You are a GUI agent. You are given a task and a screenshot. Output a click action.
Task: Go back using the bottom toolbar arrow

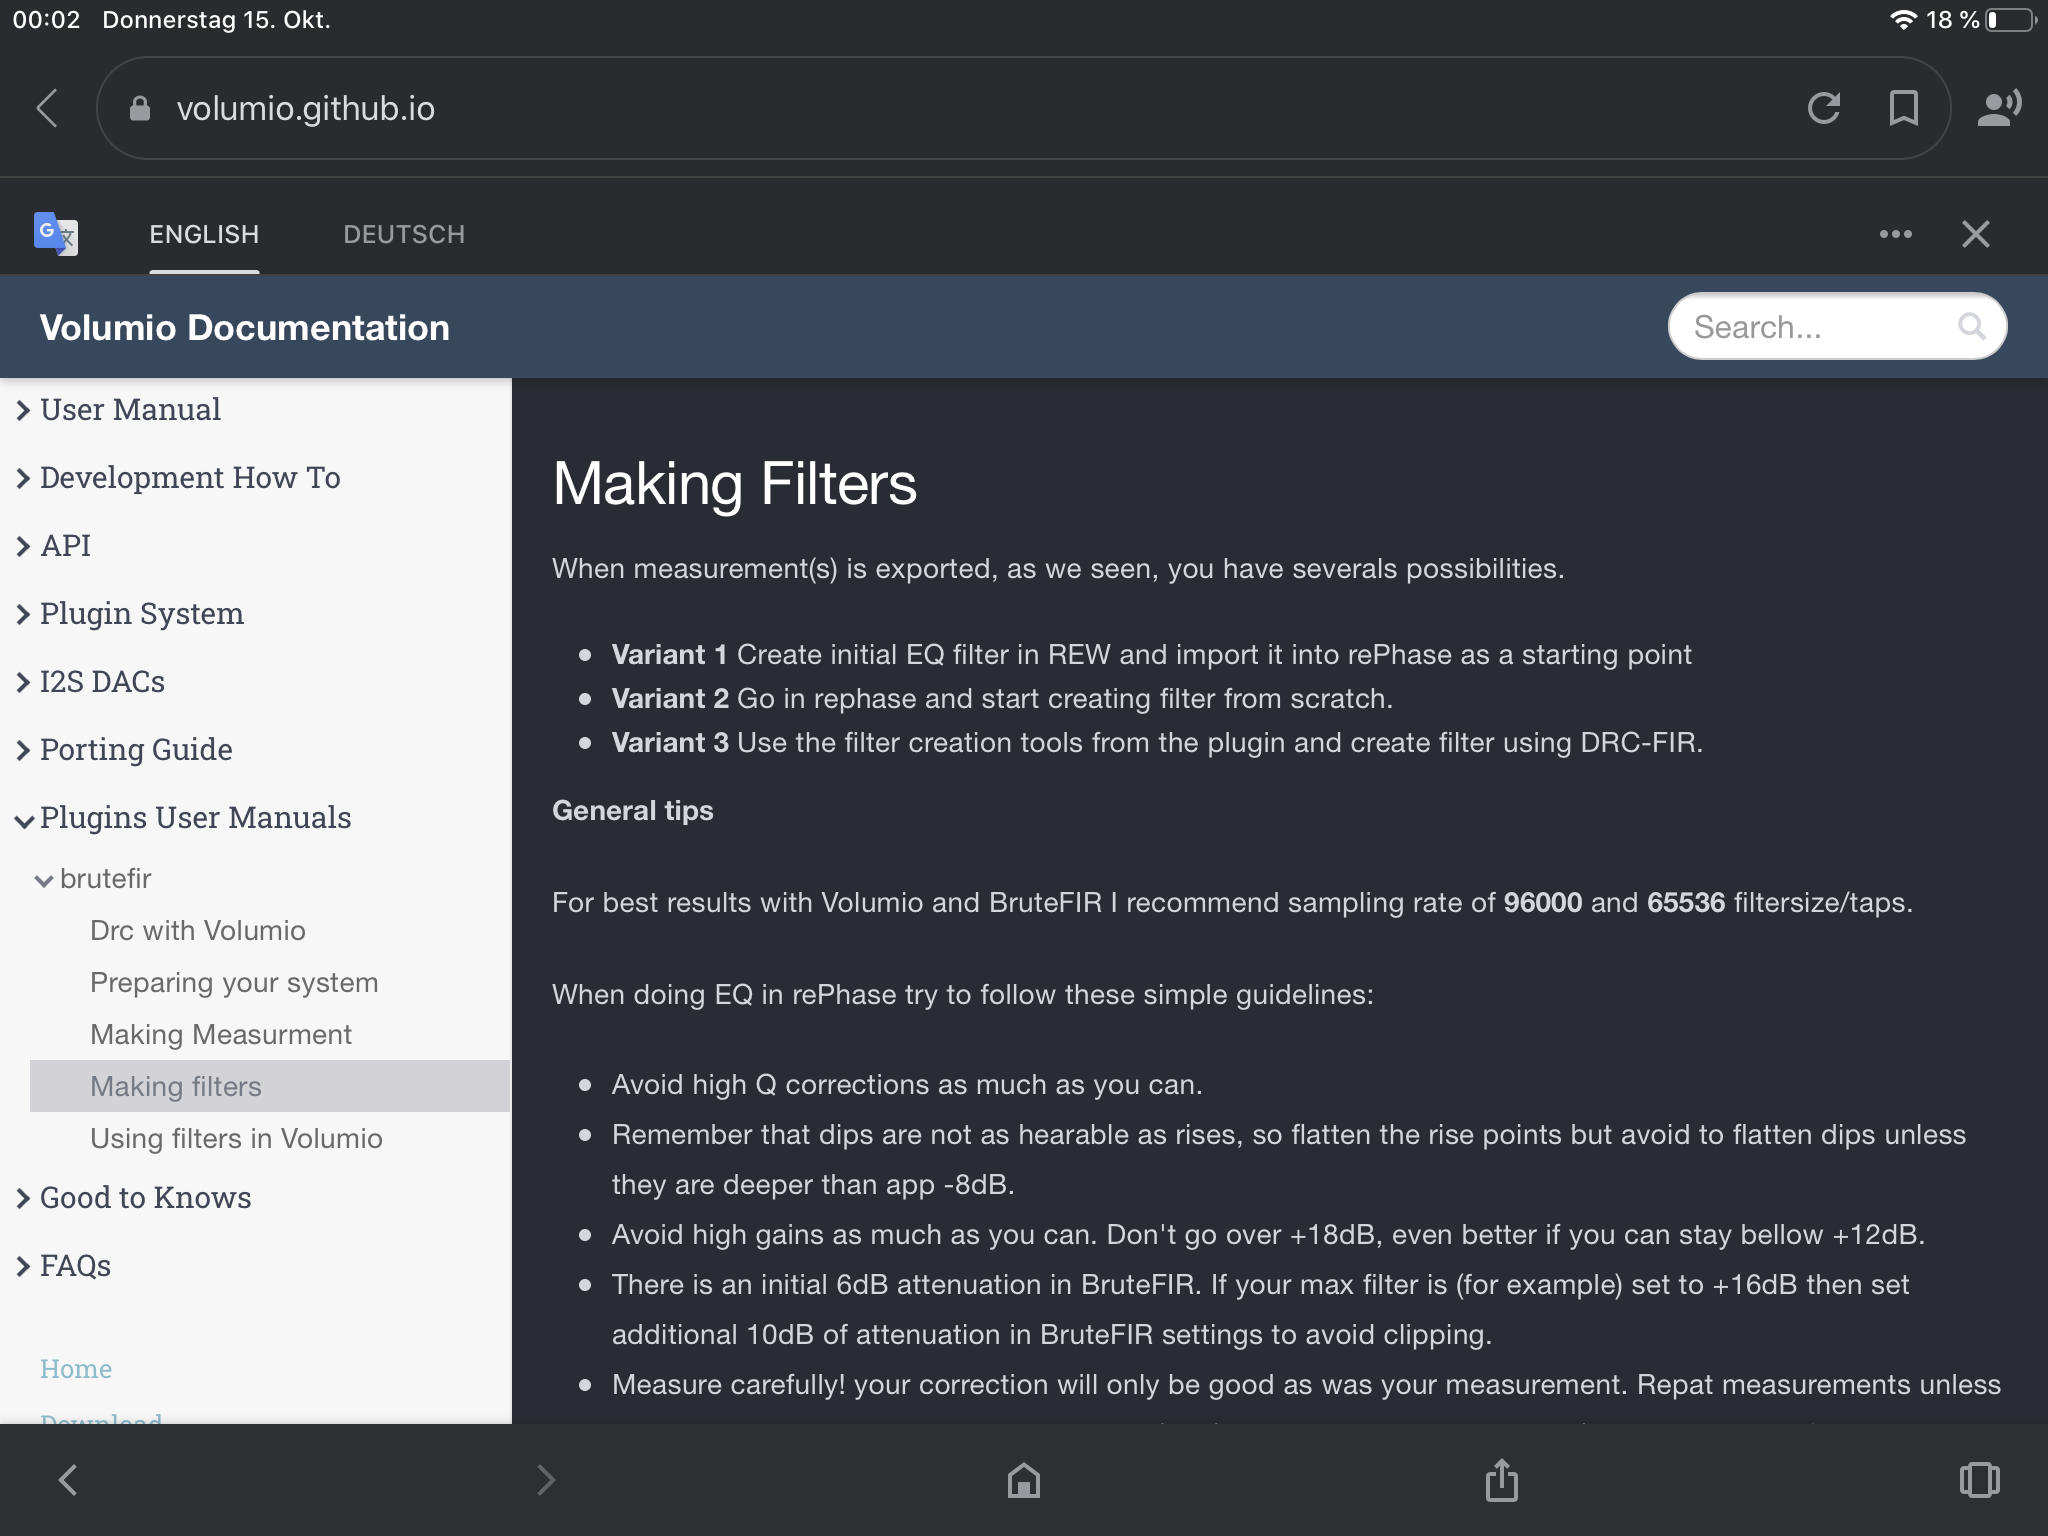[x=68, y=1480]
